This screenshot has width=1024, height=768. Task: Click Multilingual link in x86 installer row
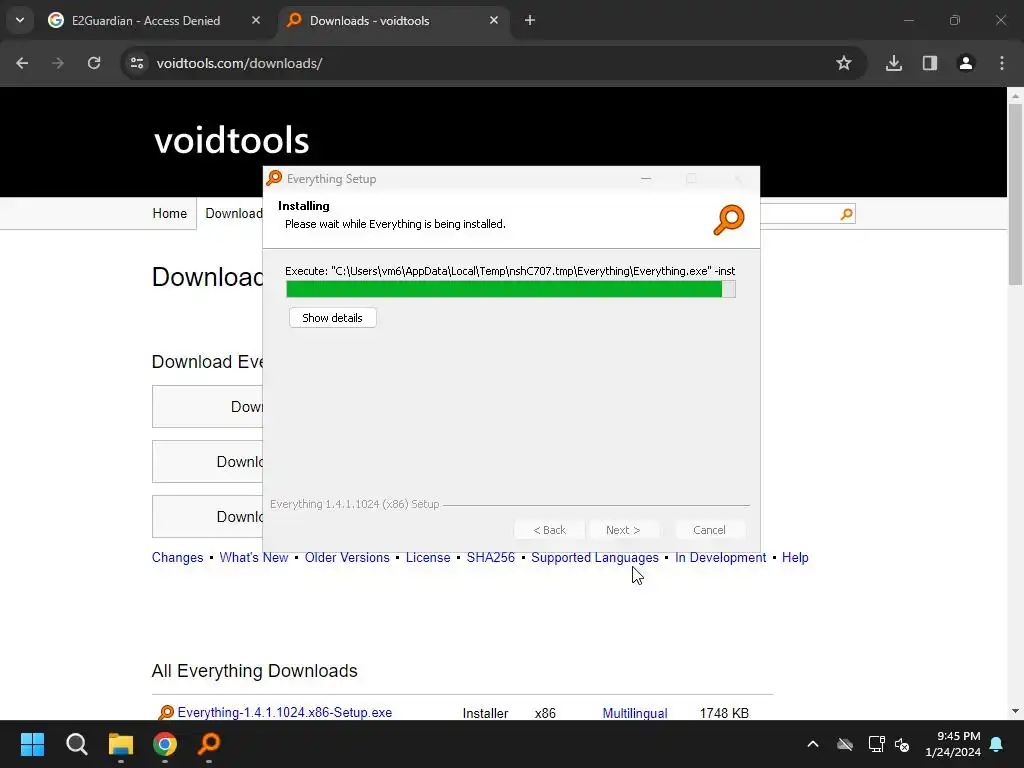click(x=635, y=713)
